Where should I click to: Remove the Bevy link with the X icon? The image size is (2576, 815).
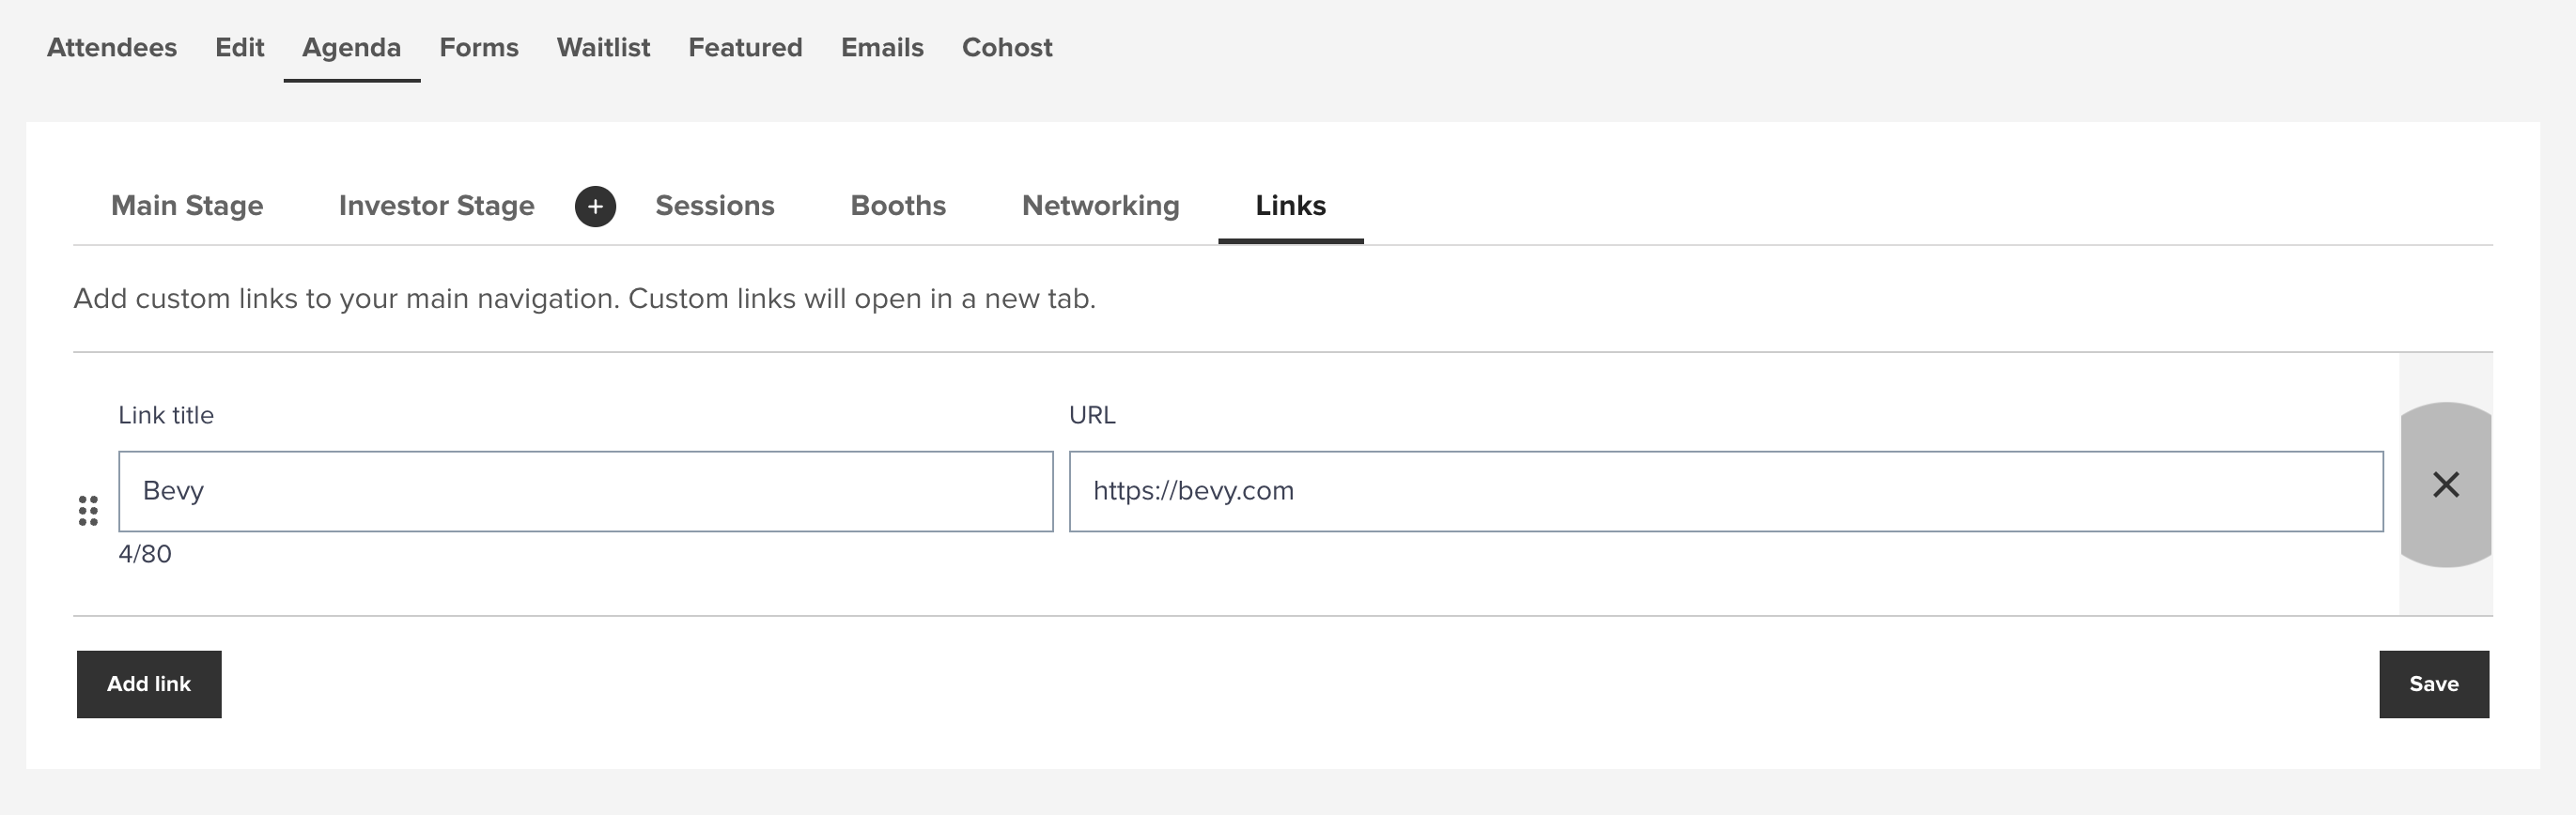(2445, 485)
